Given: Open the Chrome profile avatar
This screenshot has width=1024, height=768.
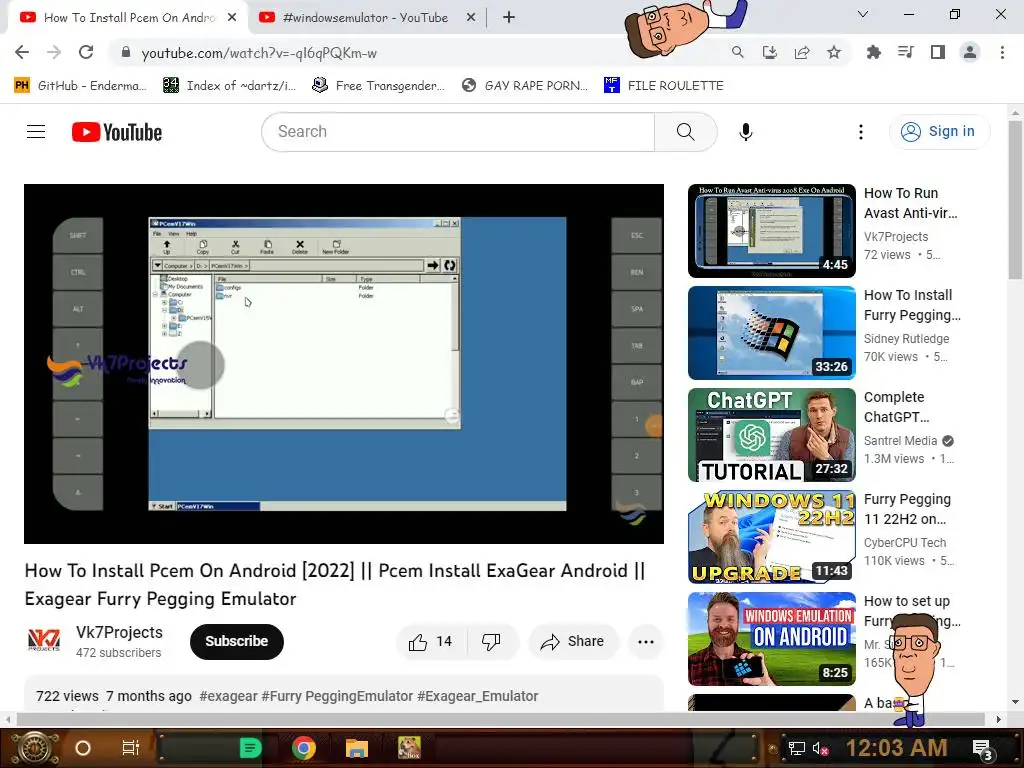Looking at the screenshot, I should pyautogui.click(x=970, y=52).
